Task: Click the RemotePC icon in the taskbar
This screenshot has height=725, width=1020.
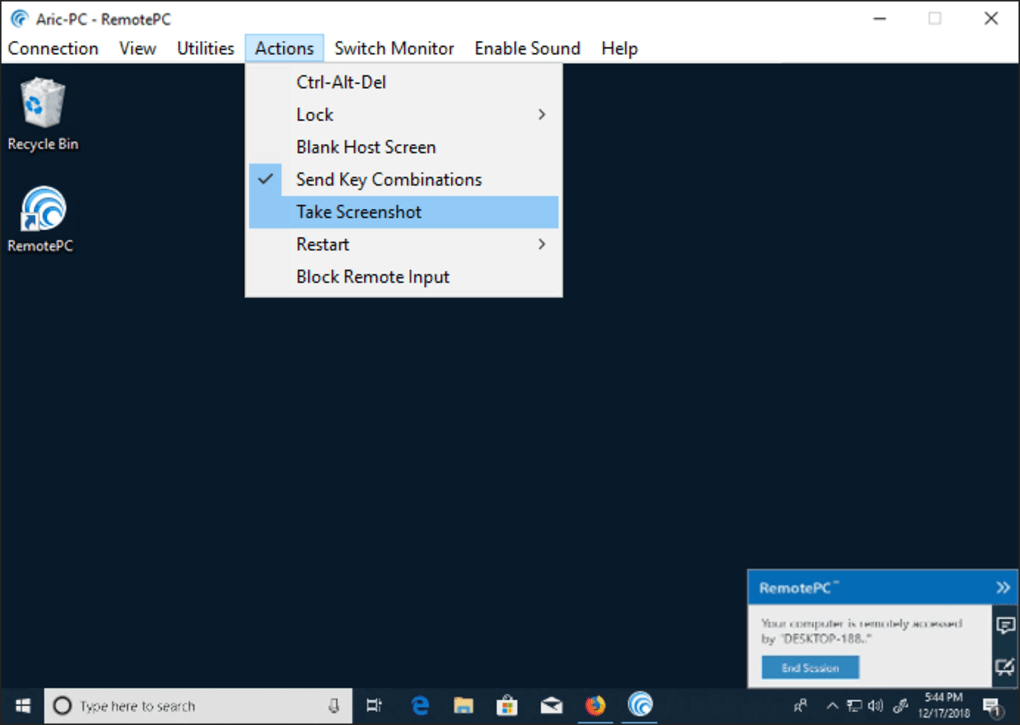Action: [x=639, y=705]
